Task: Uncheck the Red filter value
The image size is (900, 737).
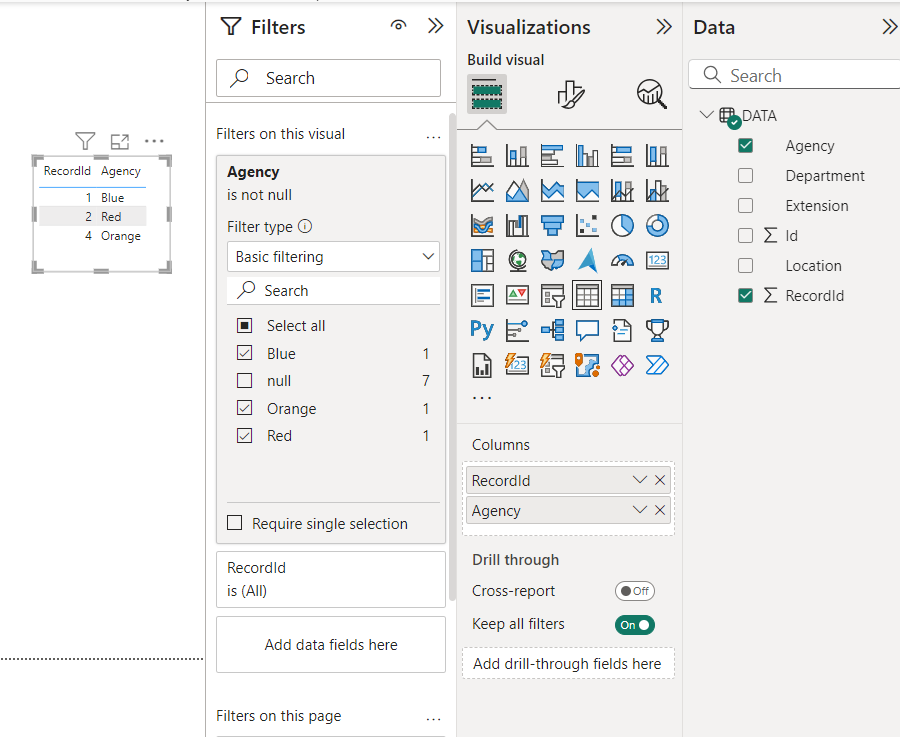Action: (x=245, y=436)
